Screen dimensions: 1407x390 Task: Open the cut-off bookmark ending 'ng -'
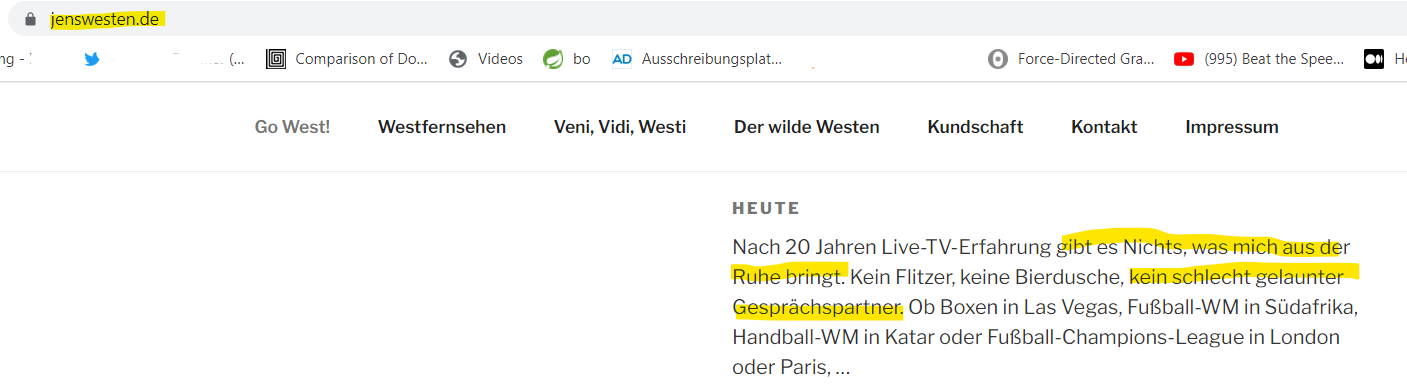pyautogui.click(x=17, y=59)
